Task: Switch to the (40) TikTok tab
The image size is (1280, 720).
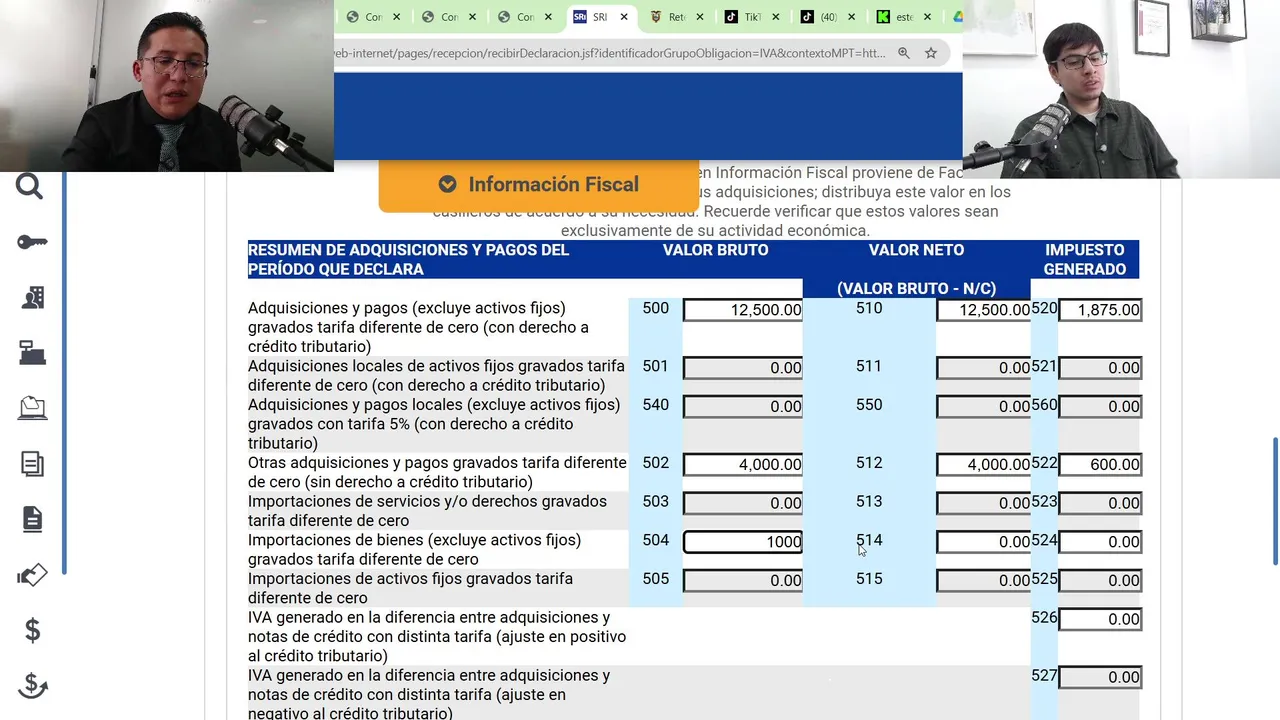Action: pyautogui.click(x=828, y=17)
